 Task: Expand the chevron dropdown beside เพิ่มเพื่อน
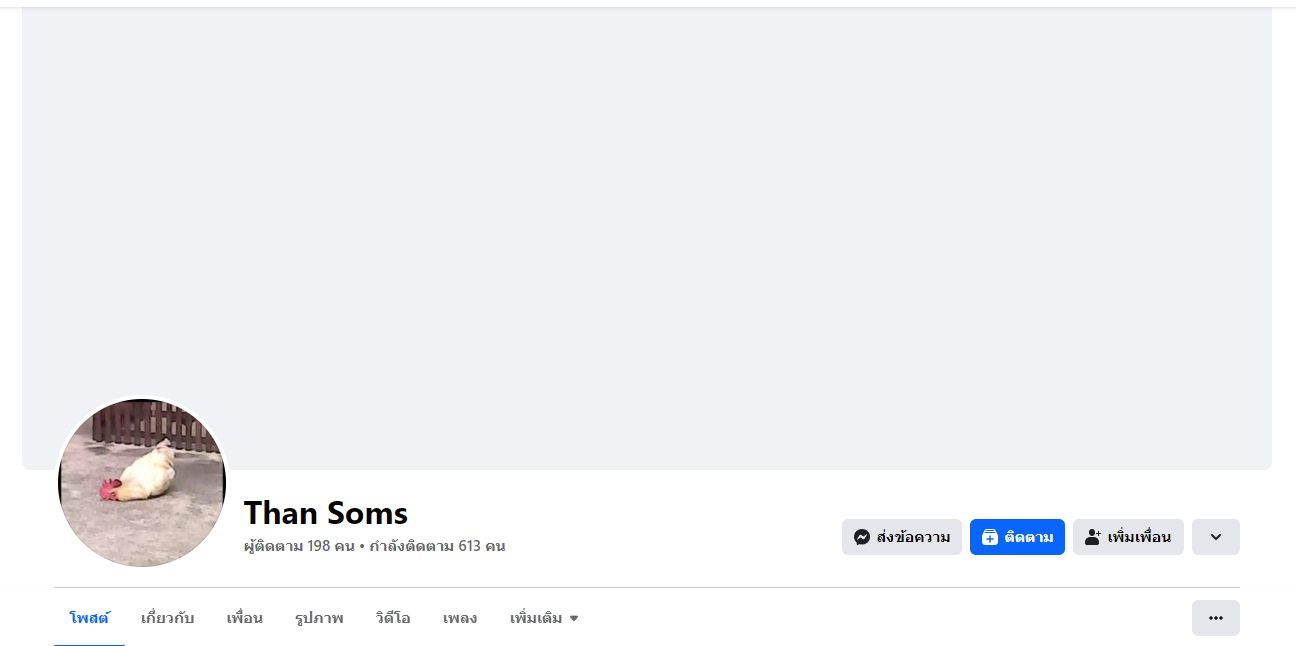[x=1215, y=537]
